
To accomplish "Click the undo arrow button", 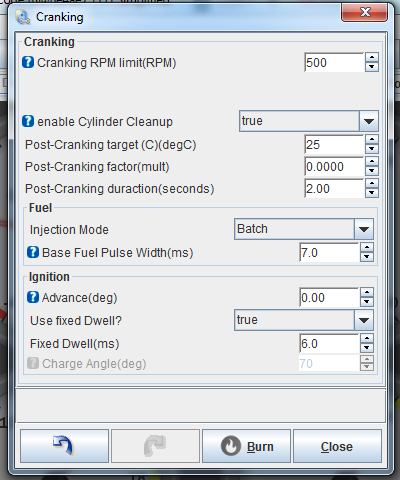I will coord(64,446).
